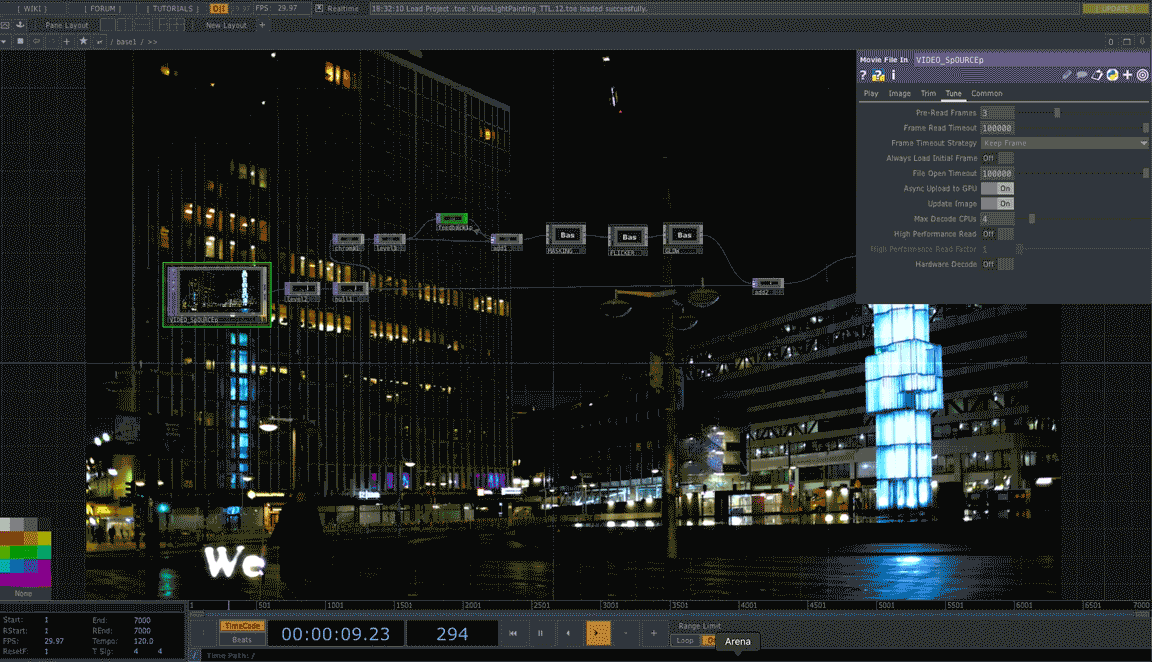This screenshot has height=662, width=1152.
Task: Open the pane type dropdown arrow at path bar
Action: click(x=4, y=42)
